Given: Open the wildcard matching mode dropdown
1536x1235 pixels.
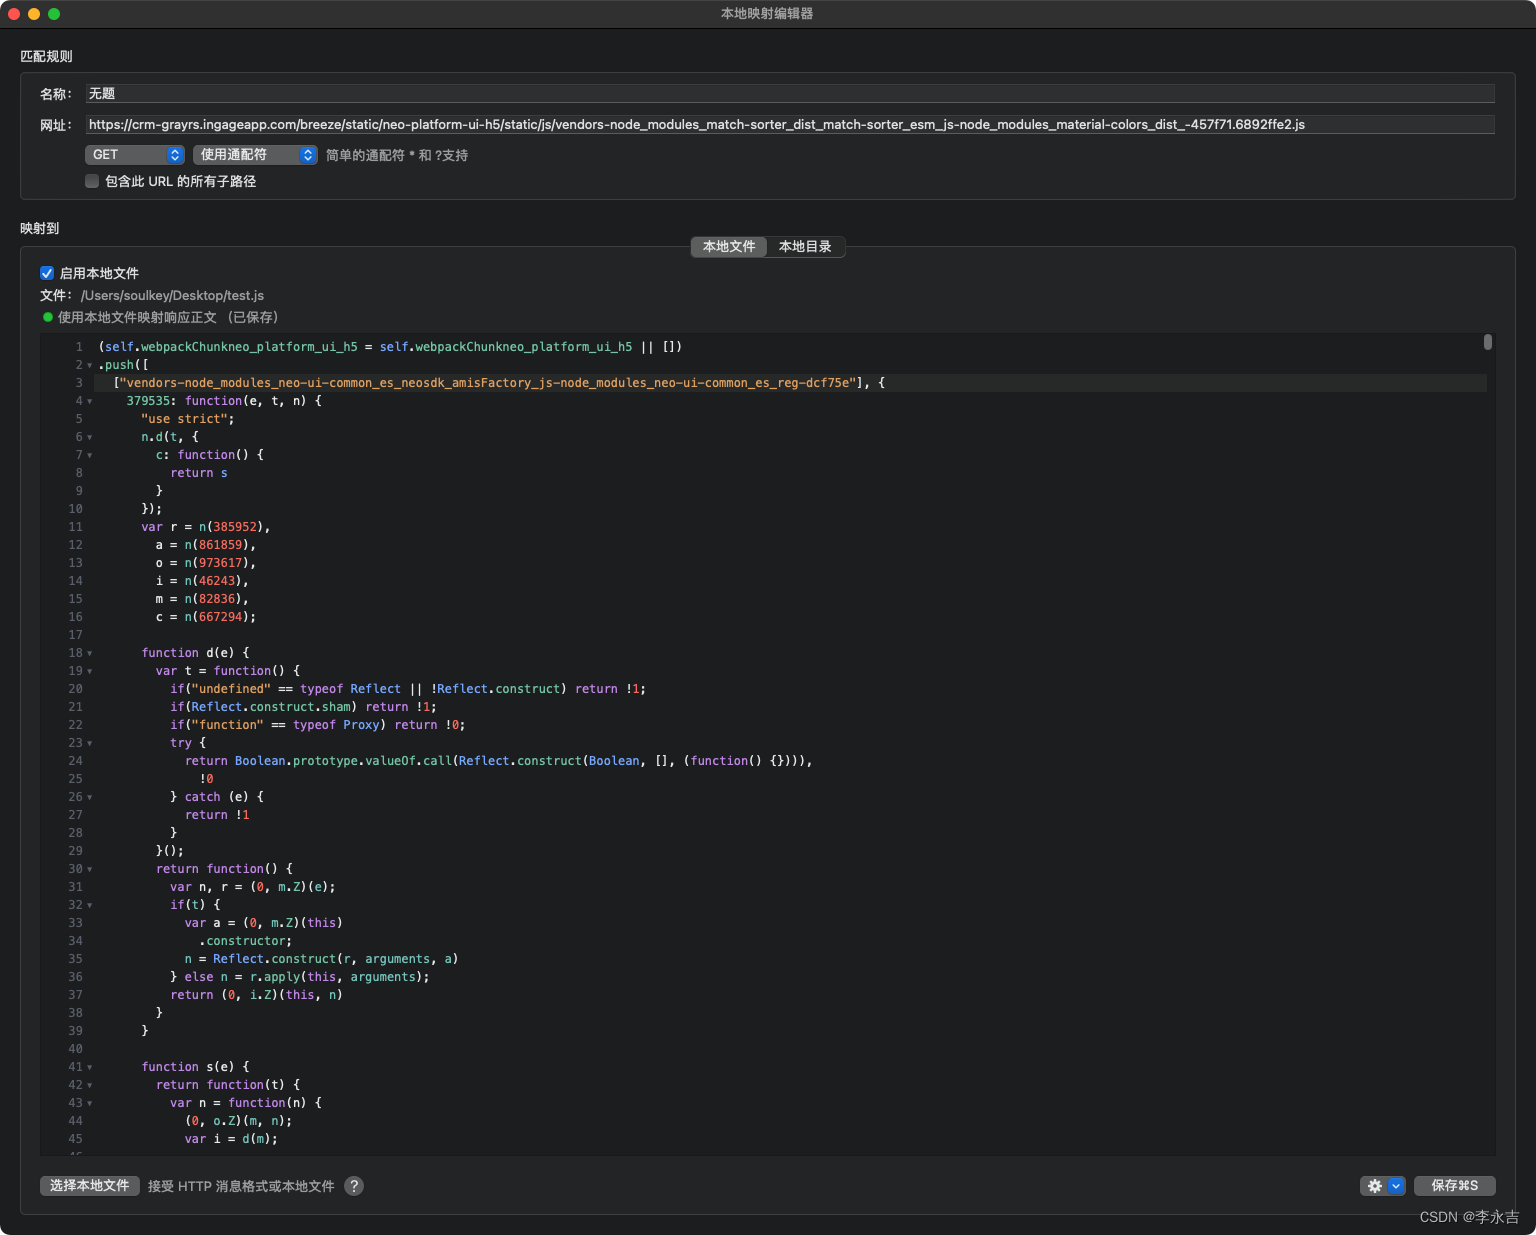Looking at the screenshot, I should click(255, 155).
